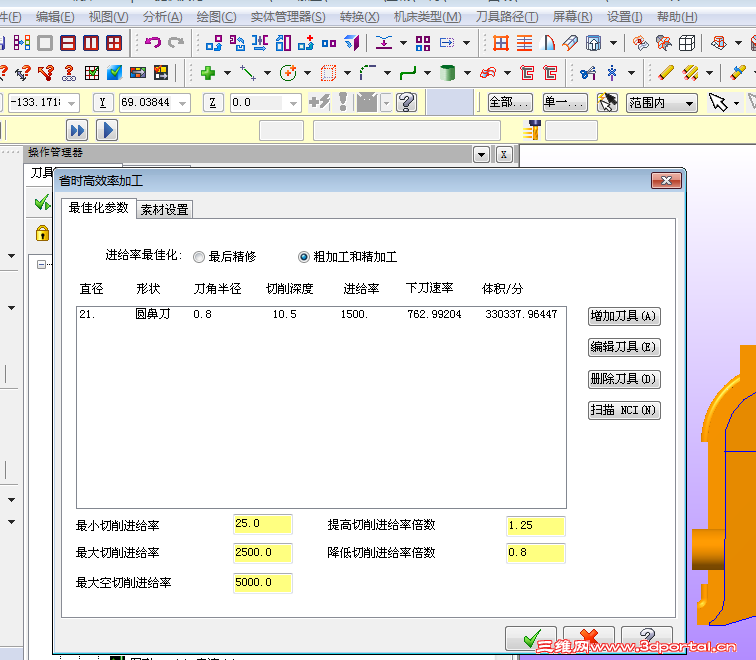Click the blue play step button
The width and height of the screenshot is (756, 660).
click(x=107, y=131)
